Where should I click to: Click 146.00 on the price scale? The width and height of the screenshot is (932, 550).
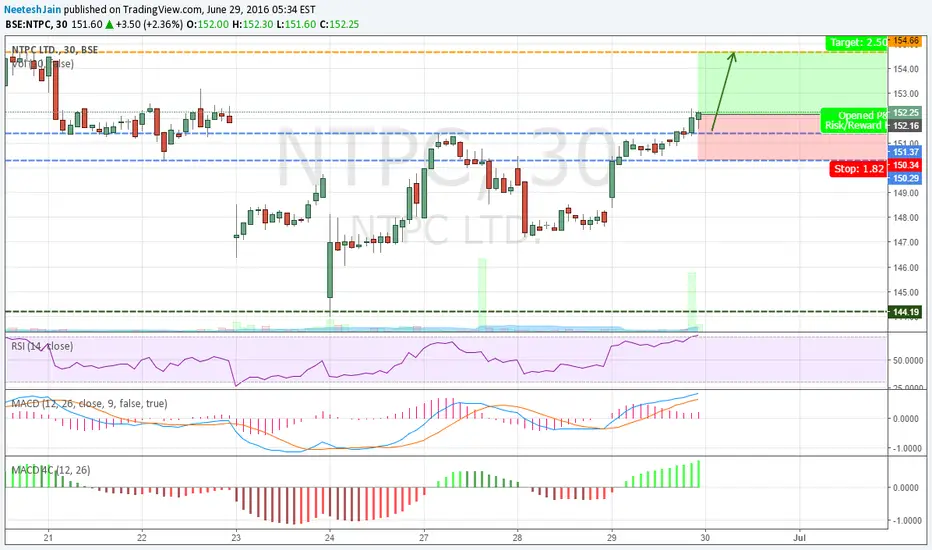[x=906, y=268]
